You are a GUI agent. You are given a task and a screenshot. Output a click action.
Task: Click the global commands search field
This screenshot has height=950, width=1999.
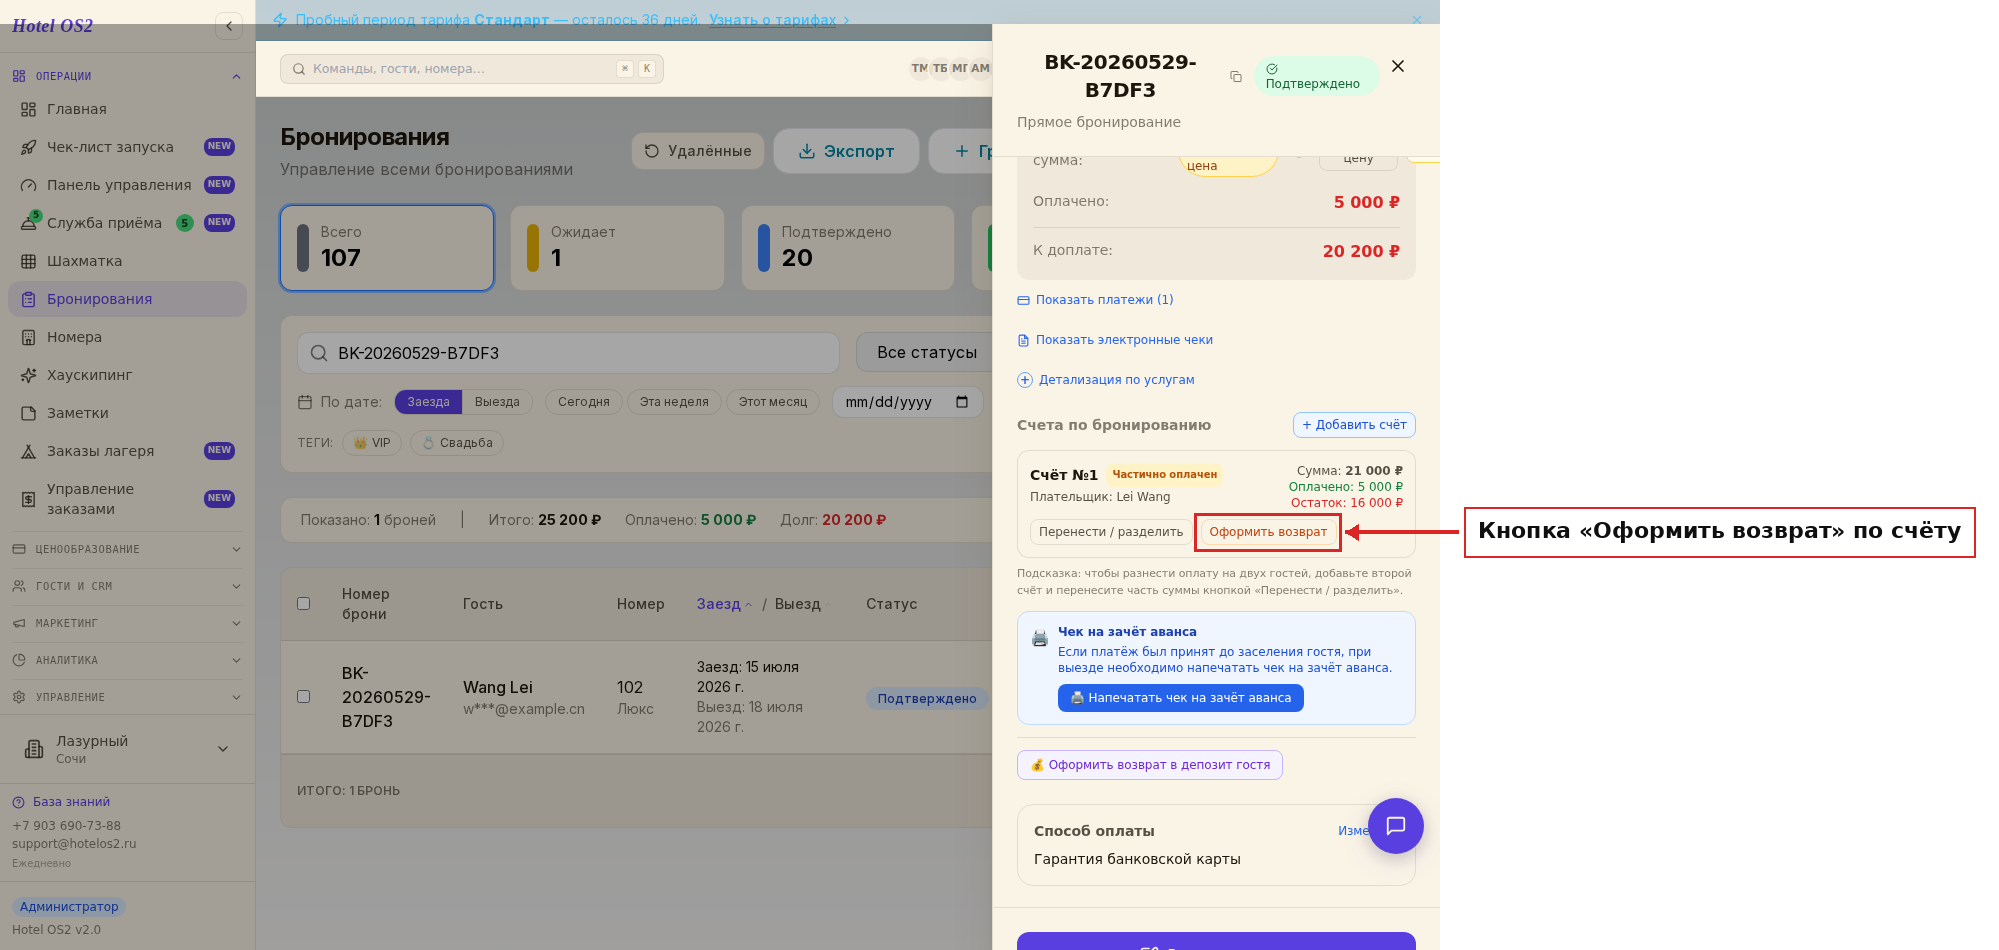coord(471,69)
